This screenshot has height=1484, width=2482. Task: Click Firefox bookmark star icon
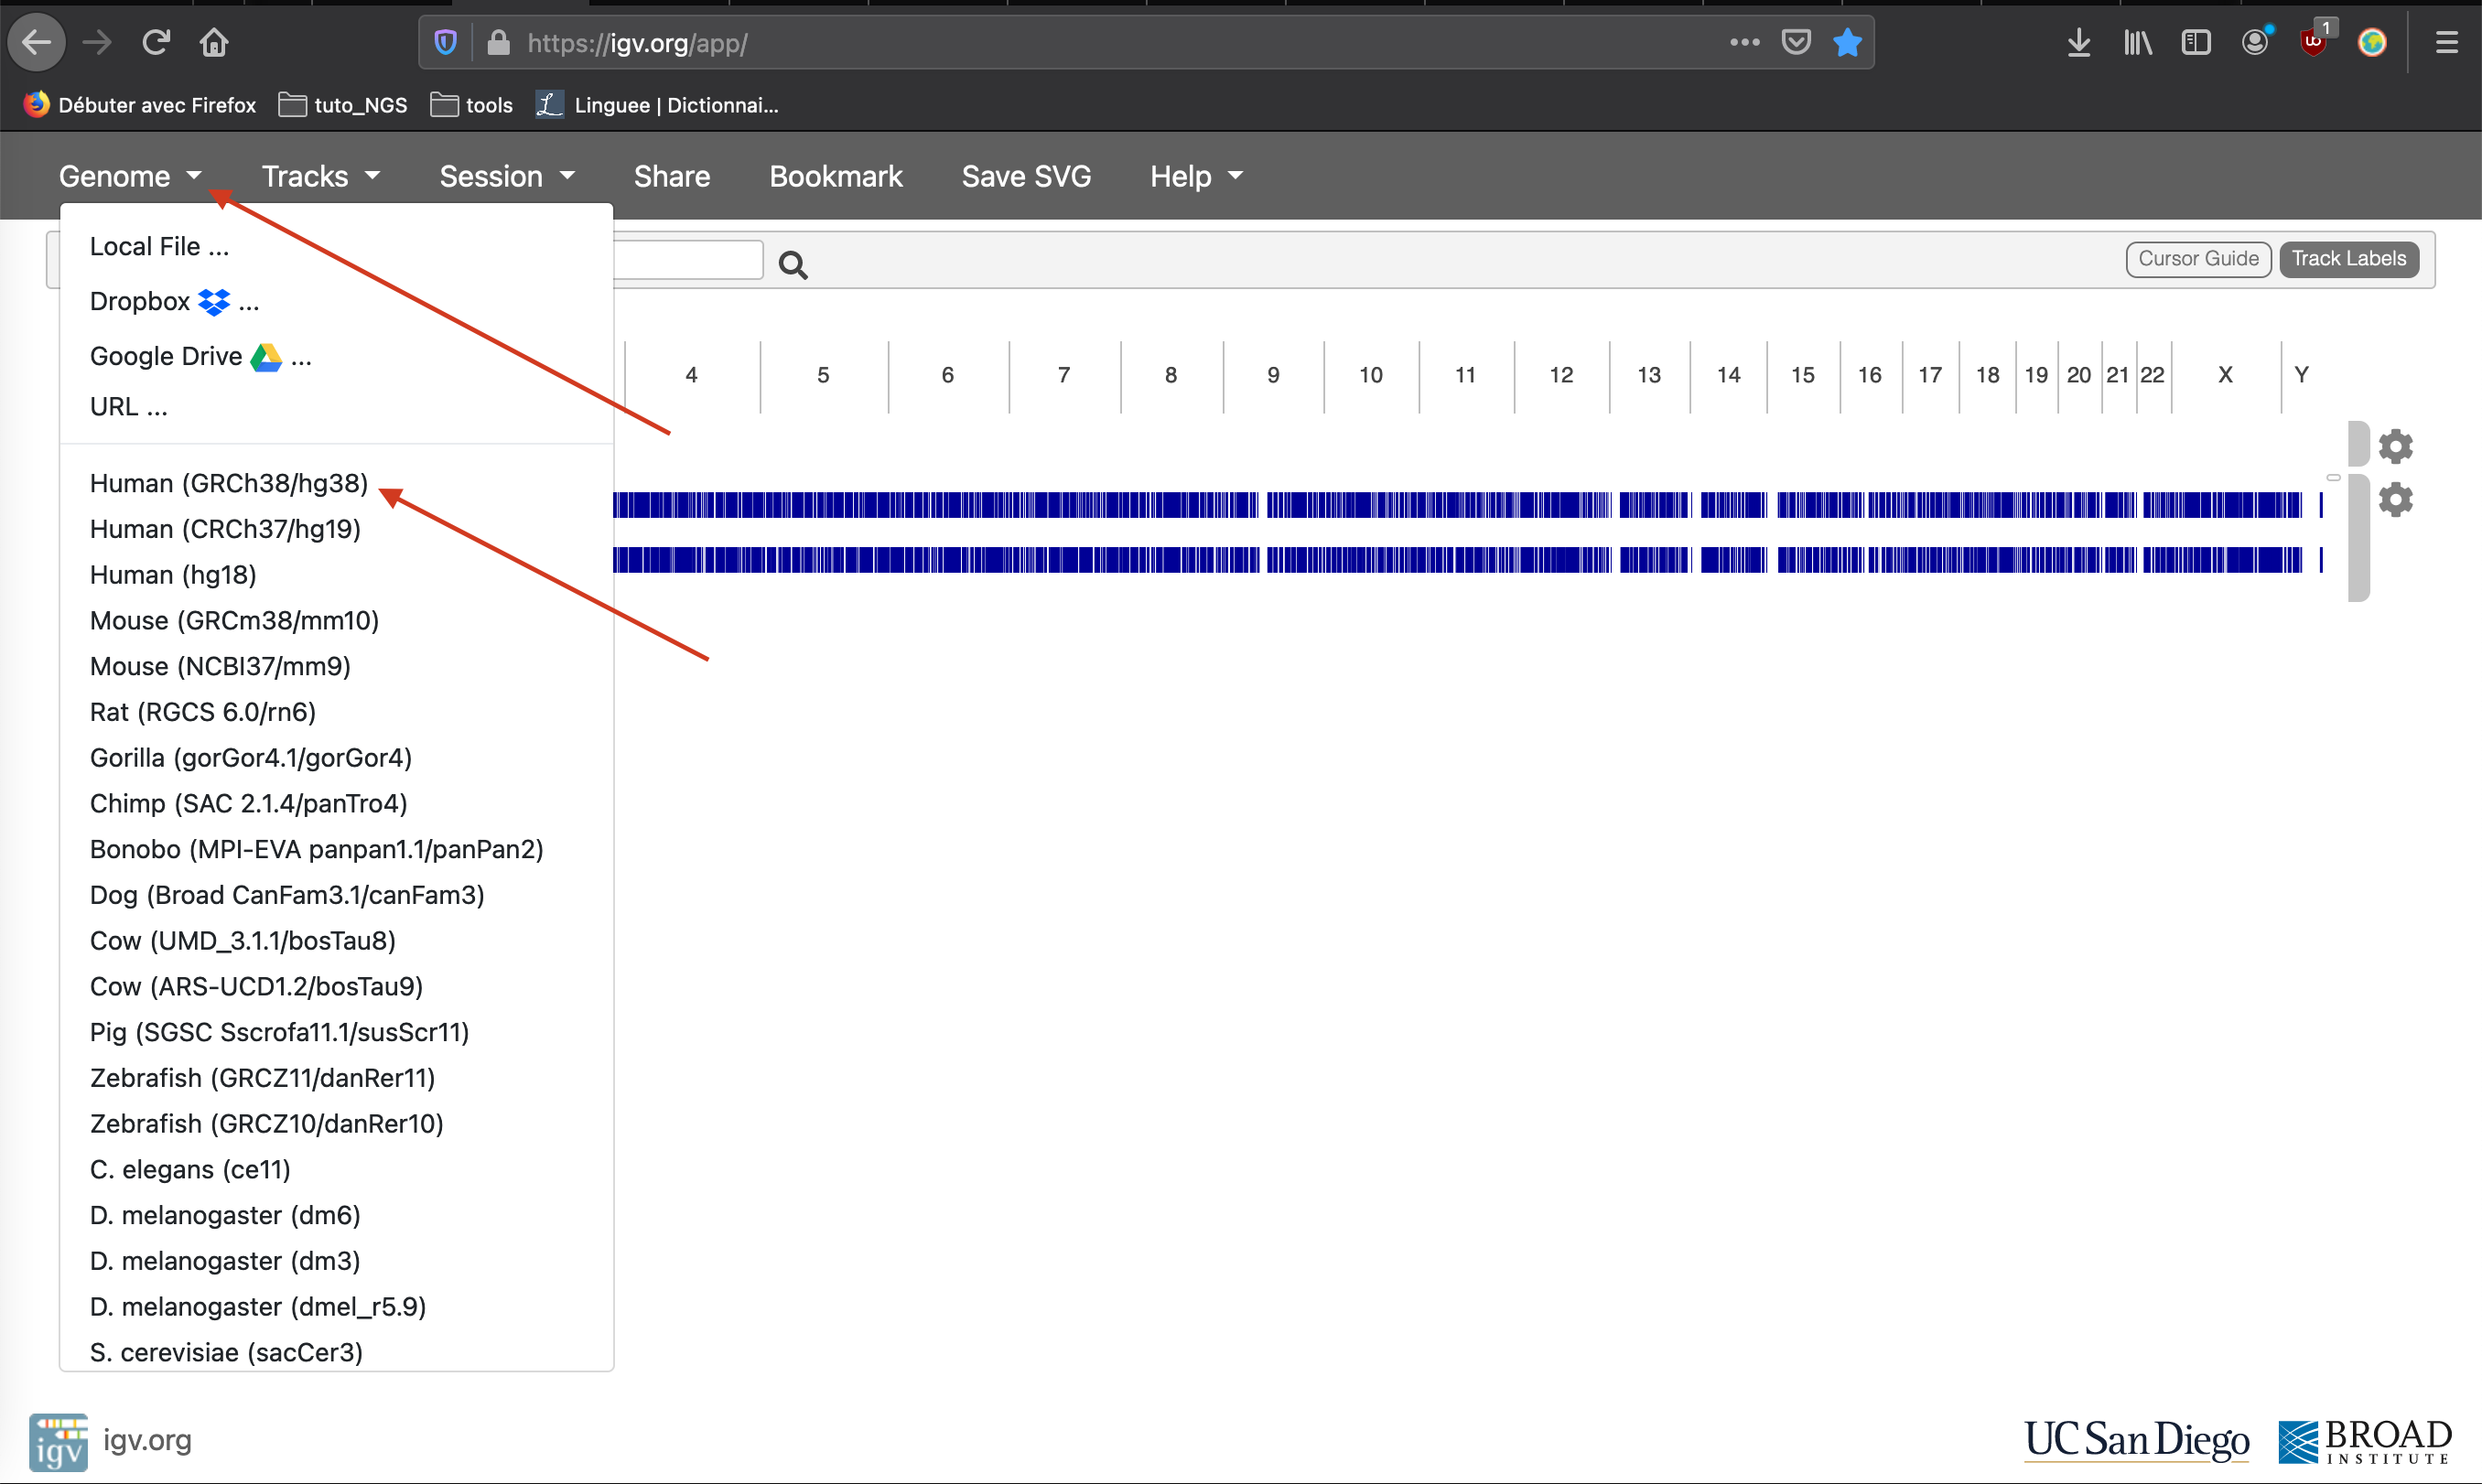pos(1847,43)
